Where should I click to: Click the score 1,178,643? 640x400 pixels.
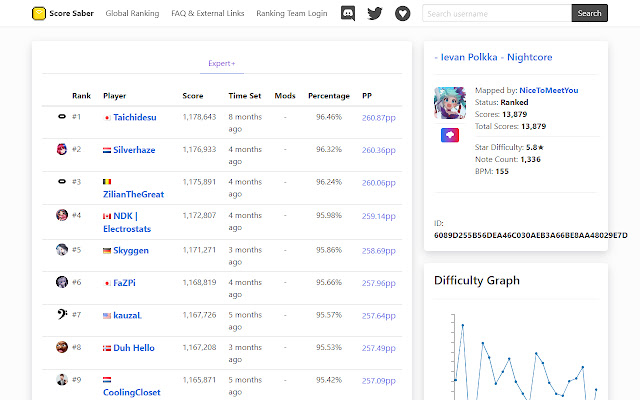199,117
